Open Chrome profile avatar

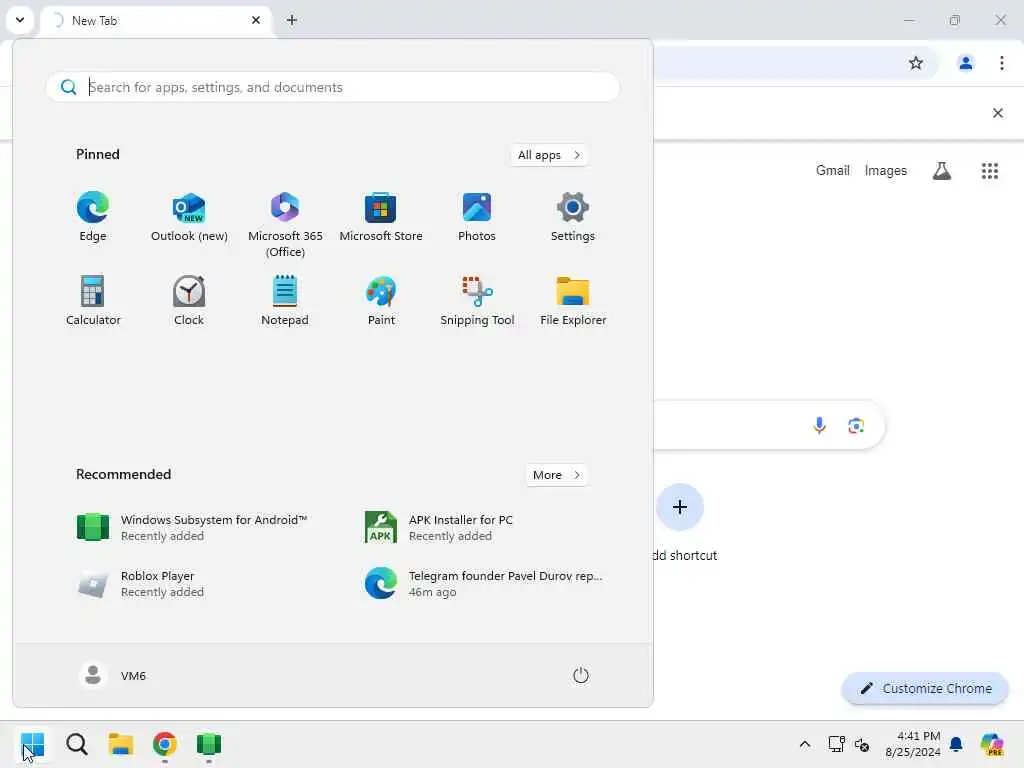point(965,63)
